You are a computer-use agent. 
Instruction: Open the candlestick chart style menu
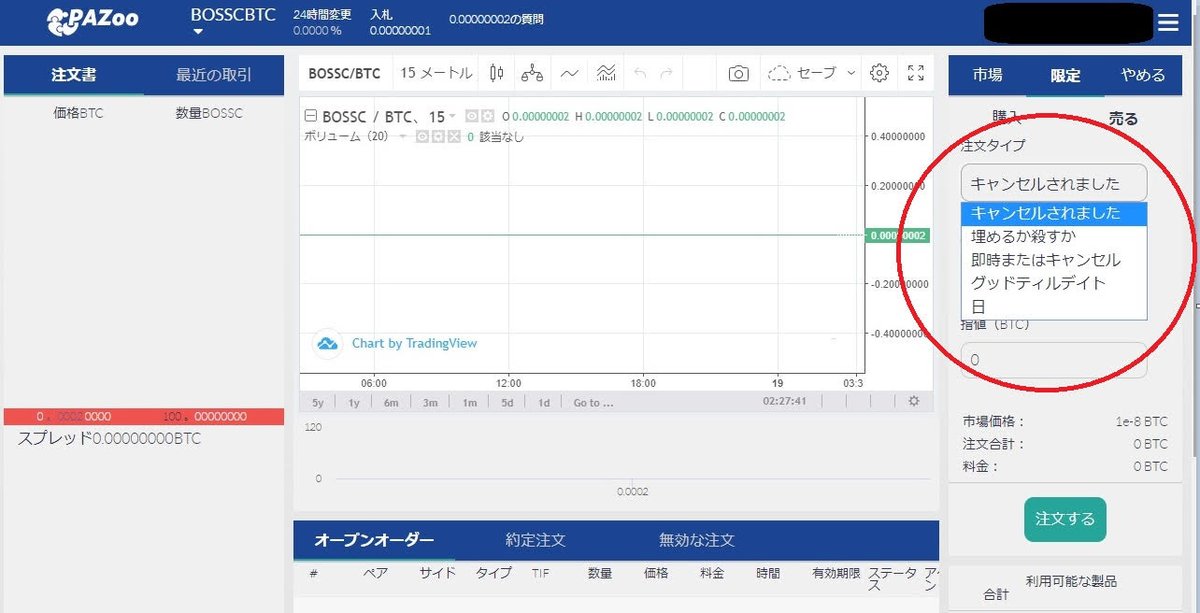click(496, 73)
